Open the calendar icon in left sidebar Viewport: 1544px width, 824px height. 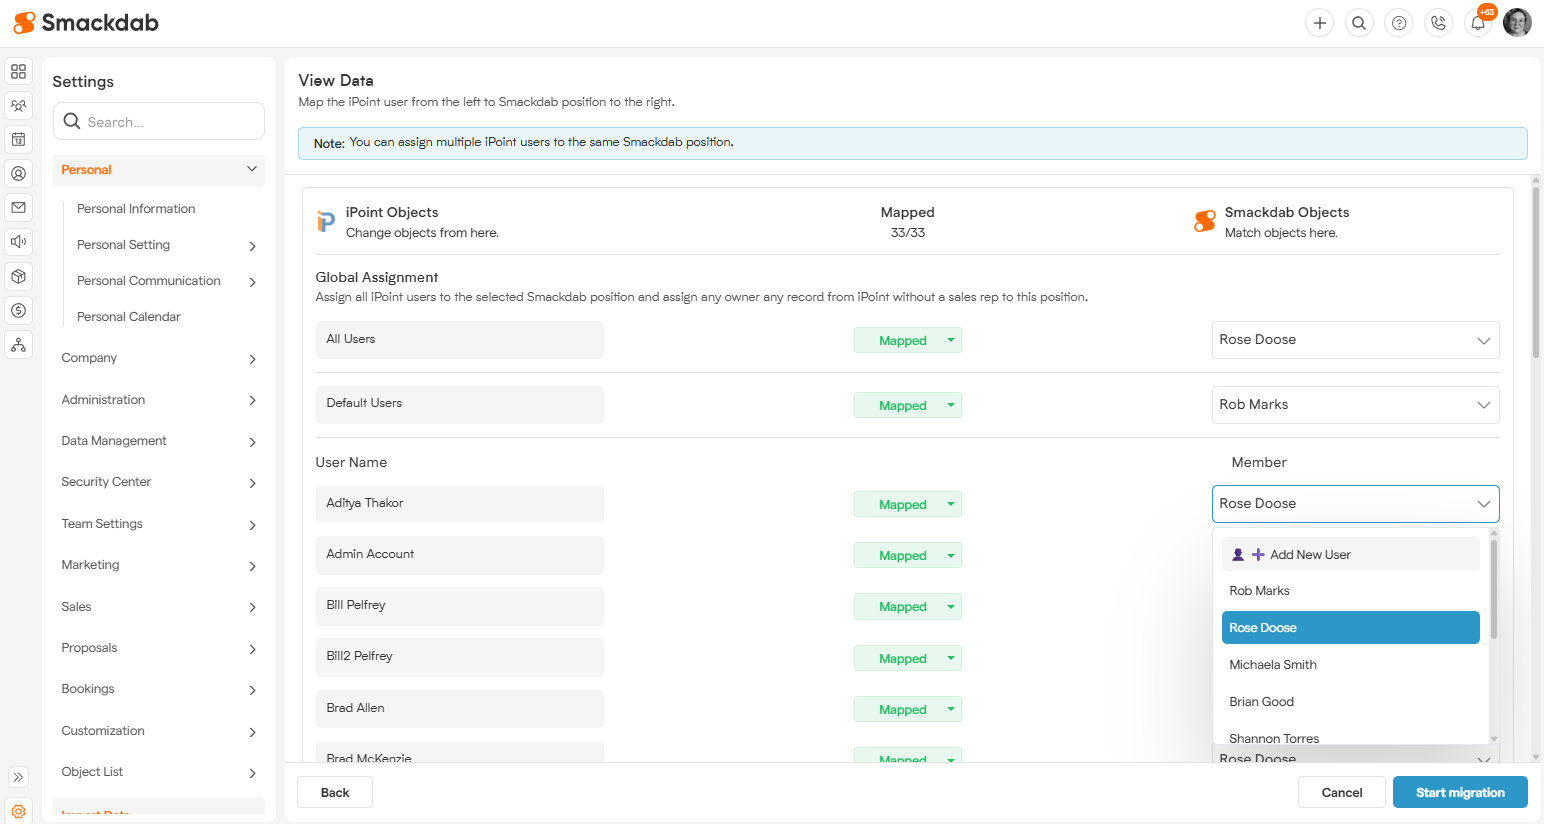click(x=18, y=139)
